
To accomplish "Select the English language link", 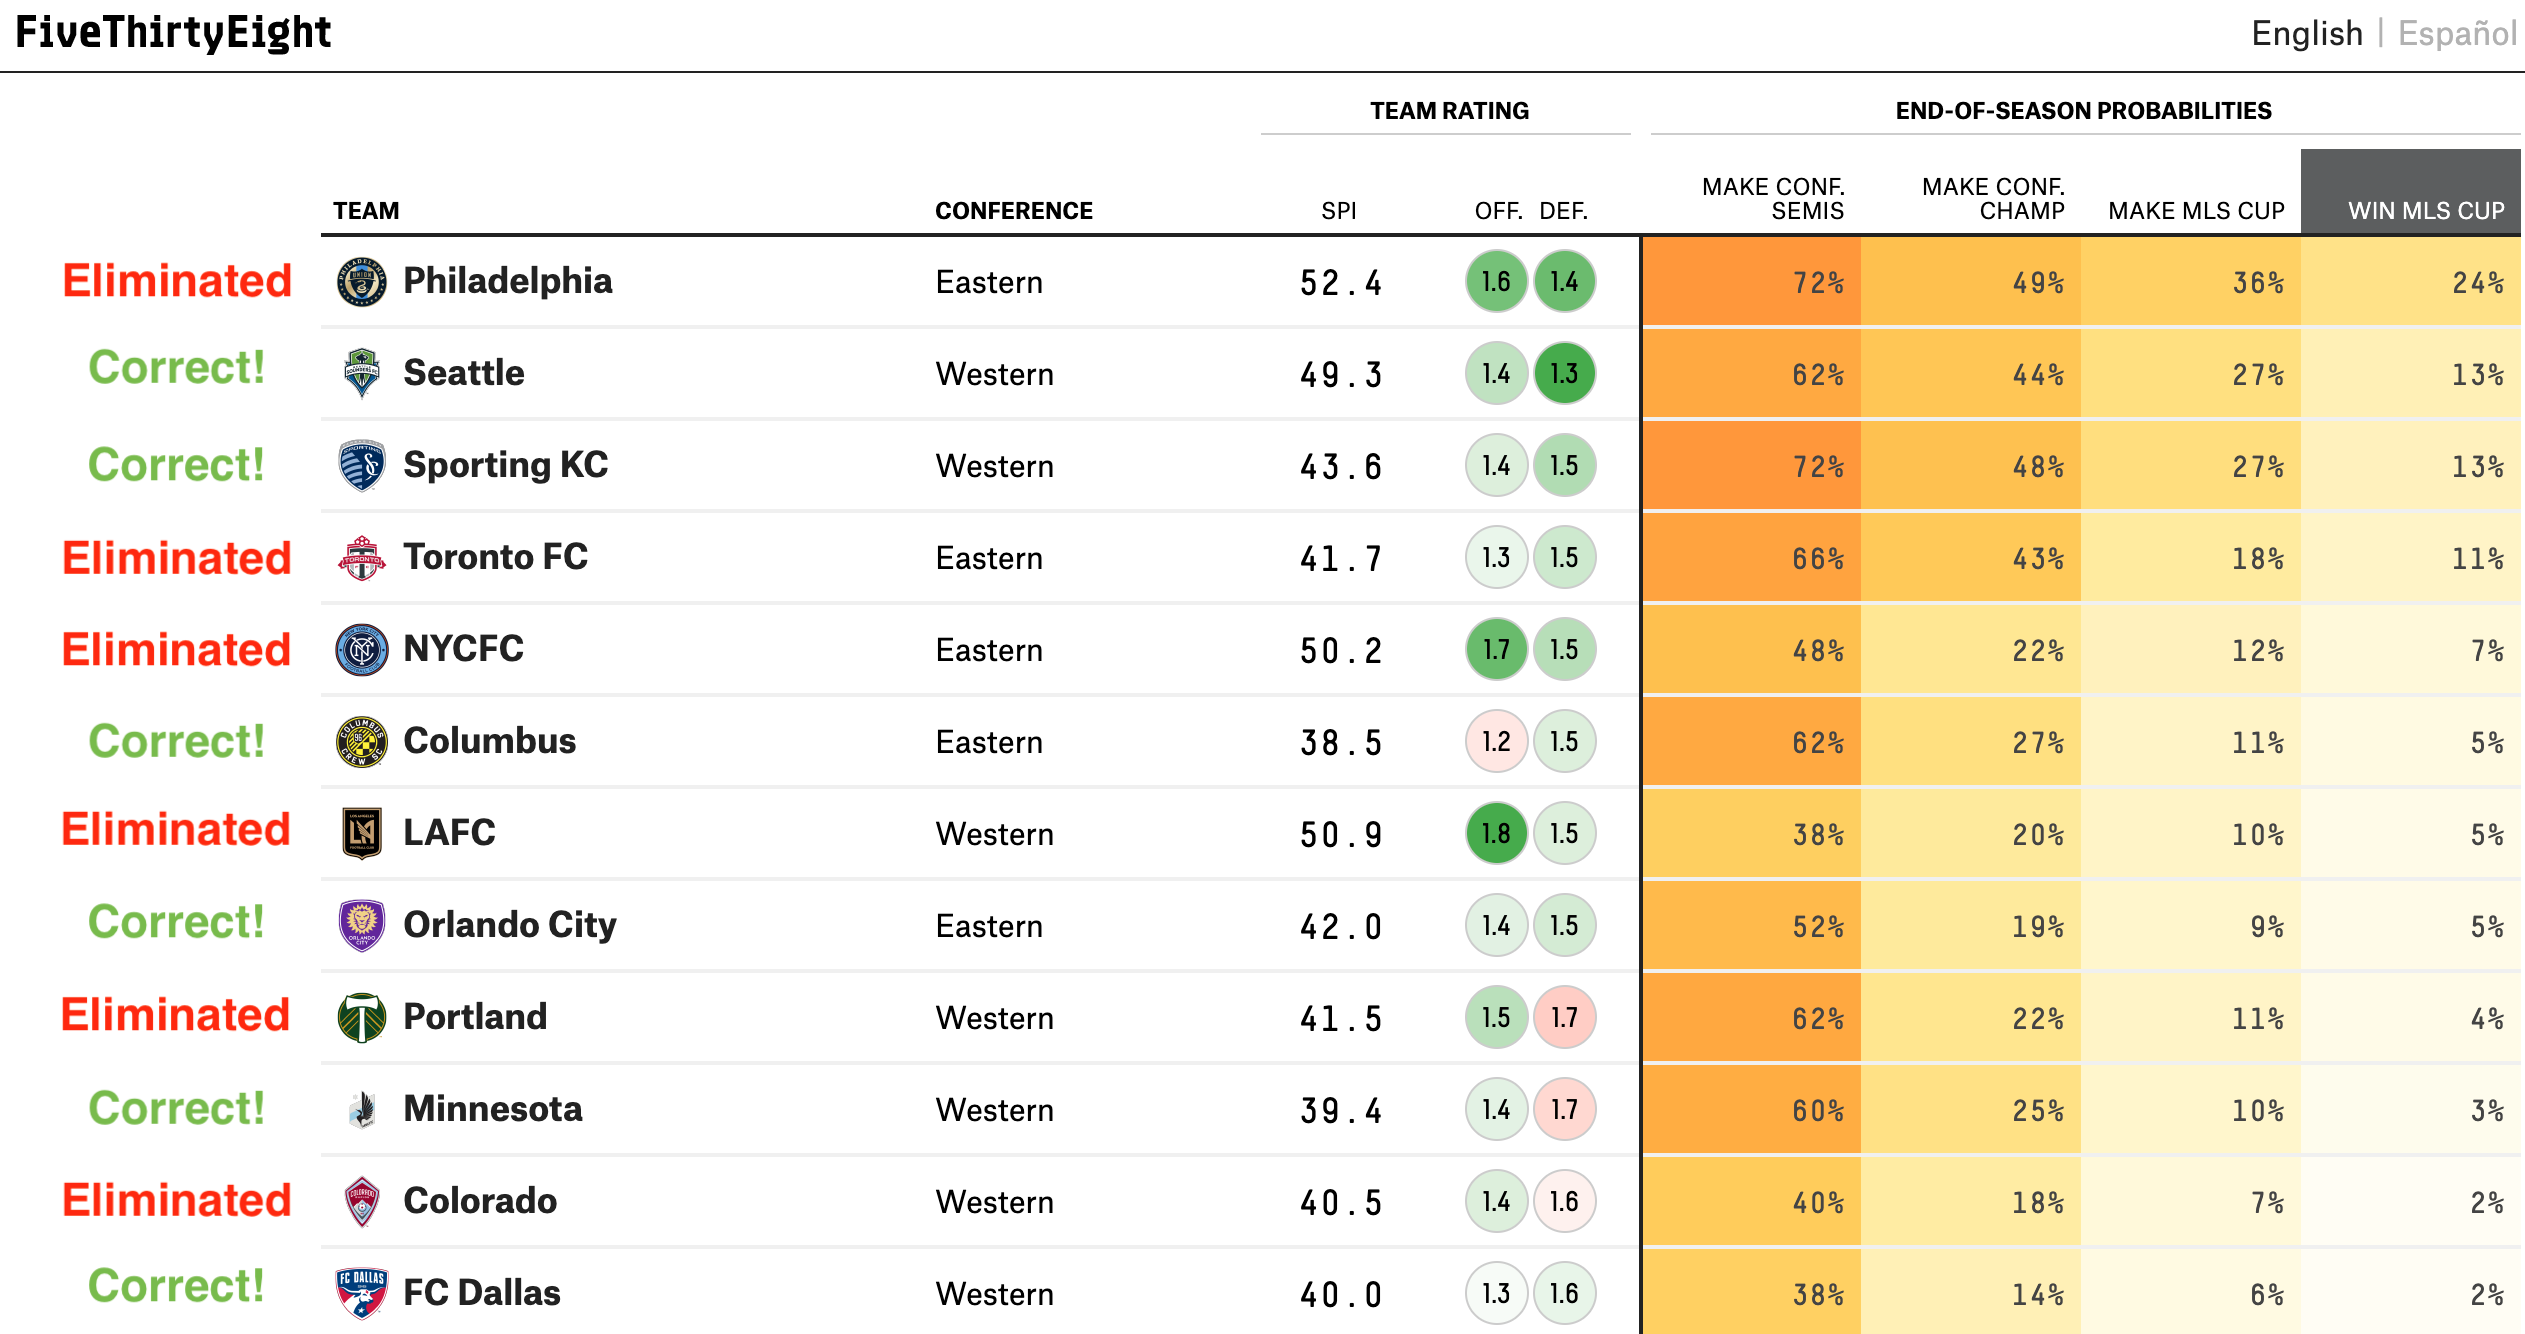I will pyautogui.click(x=2306, y=34).
